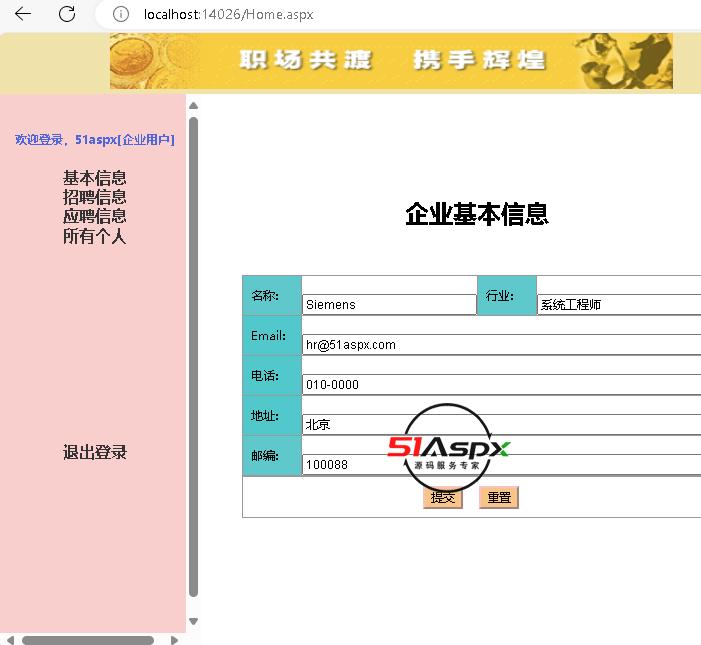Viewport: 701px width, 645px height.
Task: Click the 地址 field containing 北京
Action: tap(500, 424)
